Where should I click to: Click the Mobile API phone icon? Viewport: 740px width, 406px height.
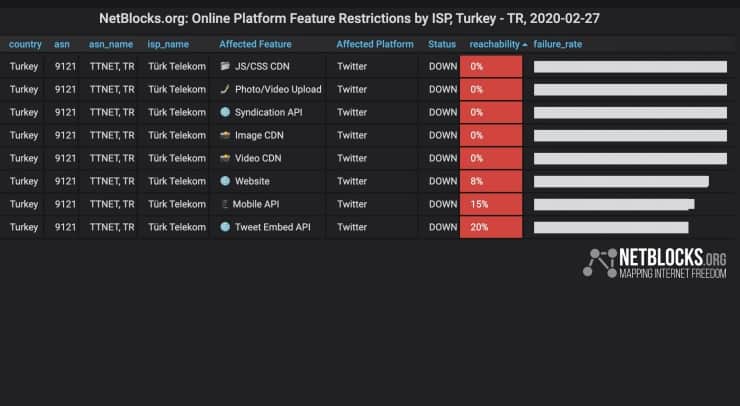(x=225, y=204)
